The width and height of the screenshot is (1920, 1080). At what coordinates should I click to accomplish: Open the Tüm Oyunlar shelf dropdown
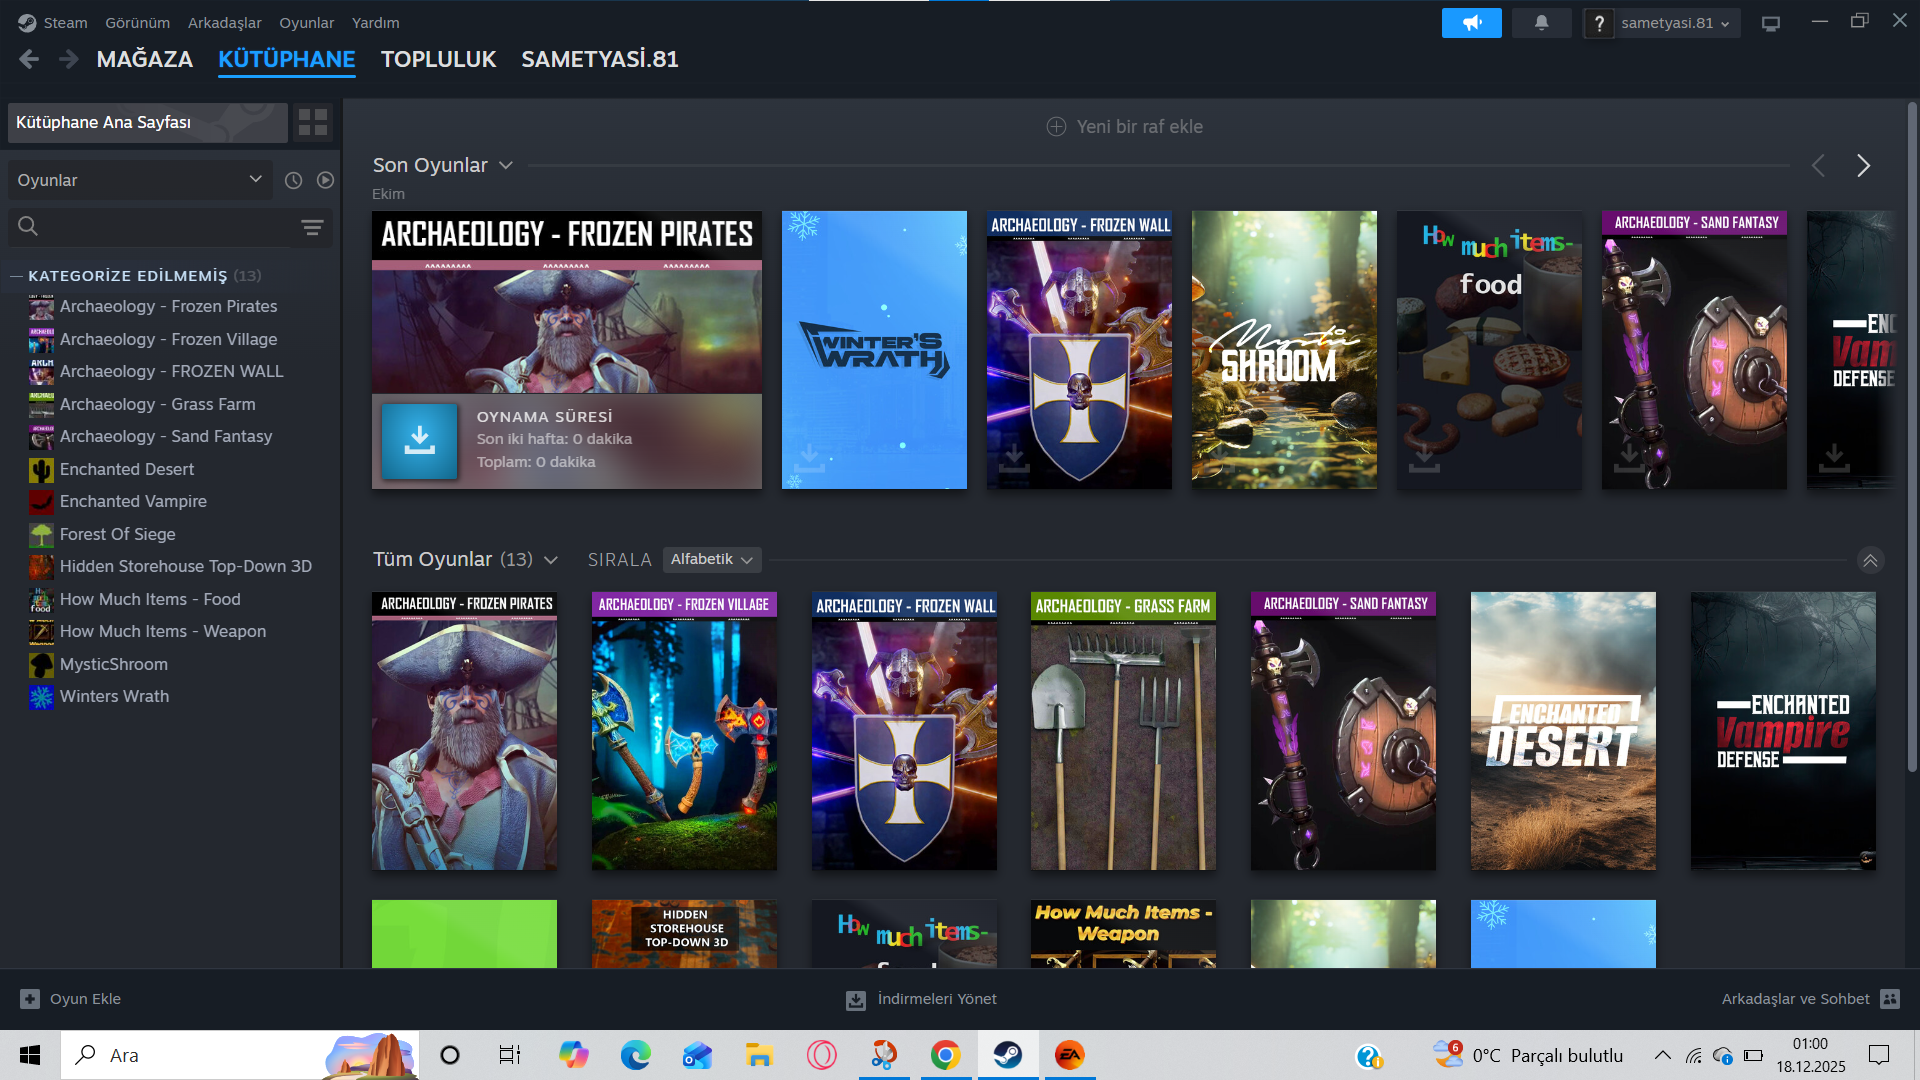coord(551,560)
